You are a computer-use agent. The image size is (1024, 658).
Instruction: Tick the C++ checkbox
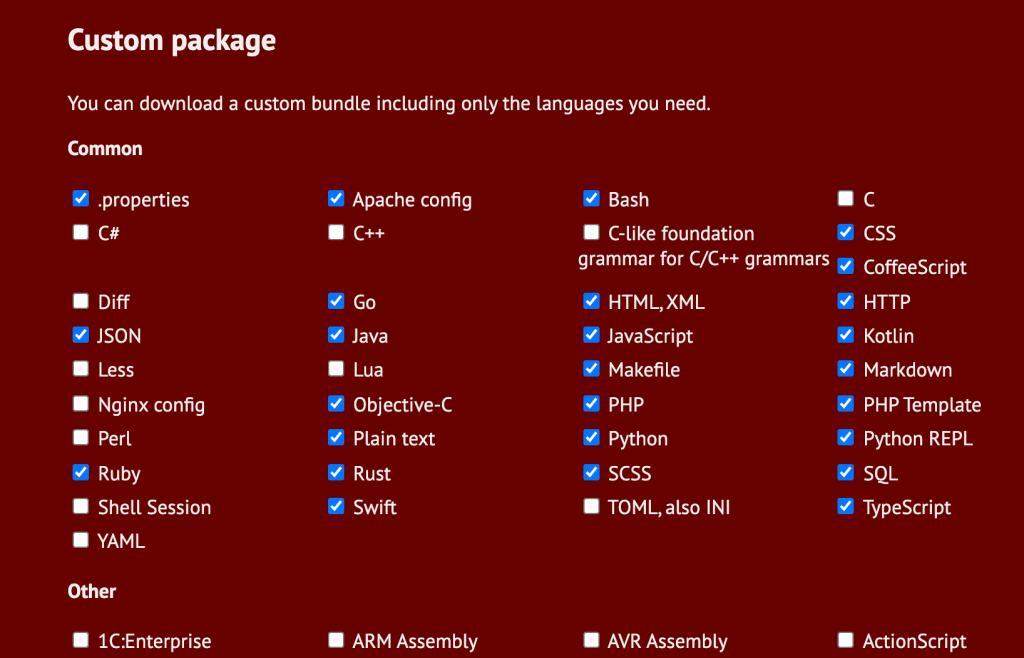[336, 233]
